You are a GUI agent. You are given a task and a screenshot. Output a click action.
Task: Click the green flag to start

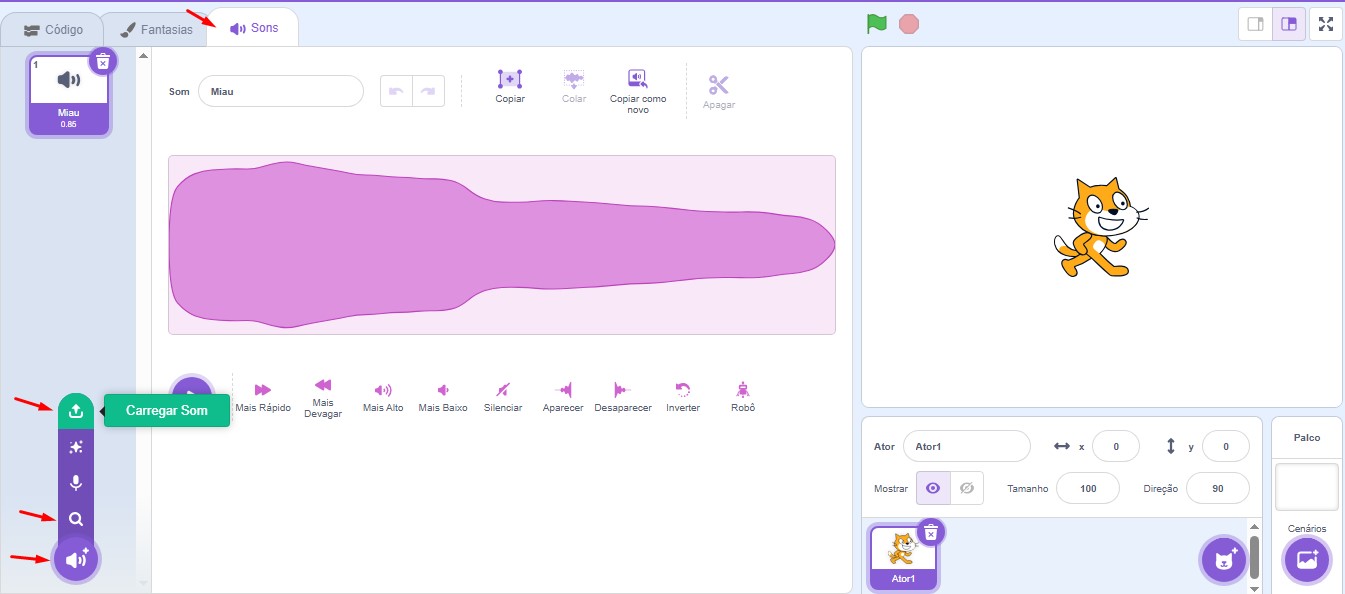tap(877, 24)
